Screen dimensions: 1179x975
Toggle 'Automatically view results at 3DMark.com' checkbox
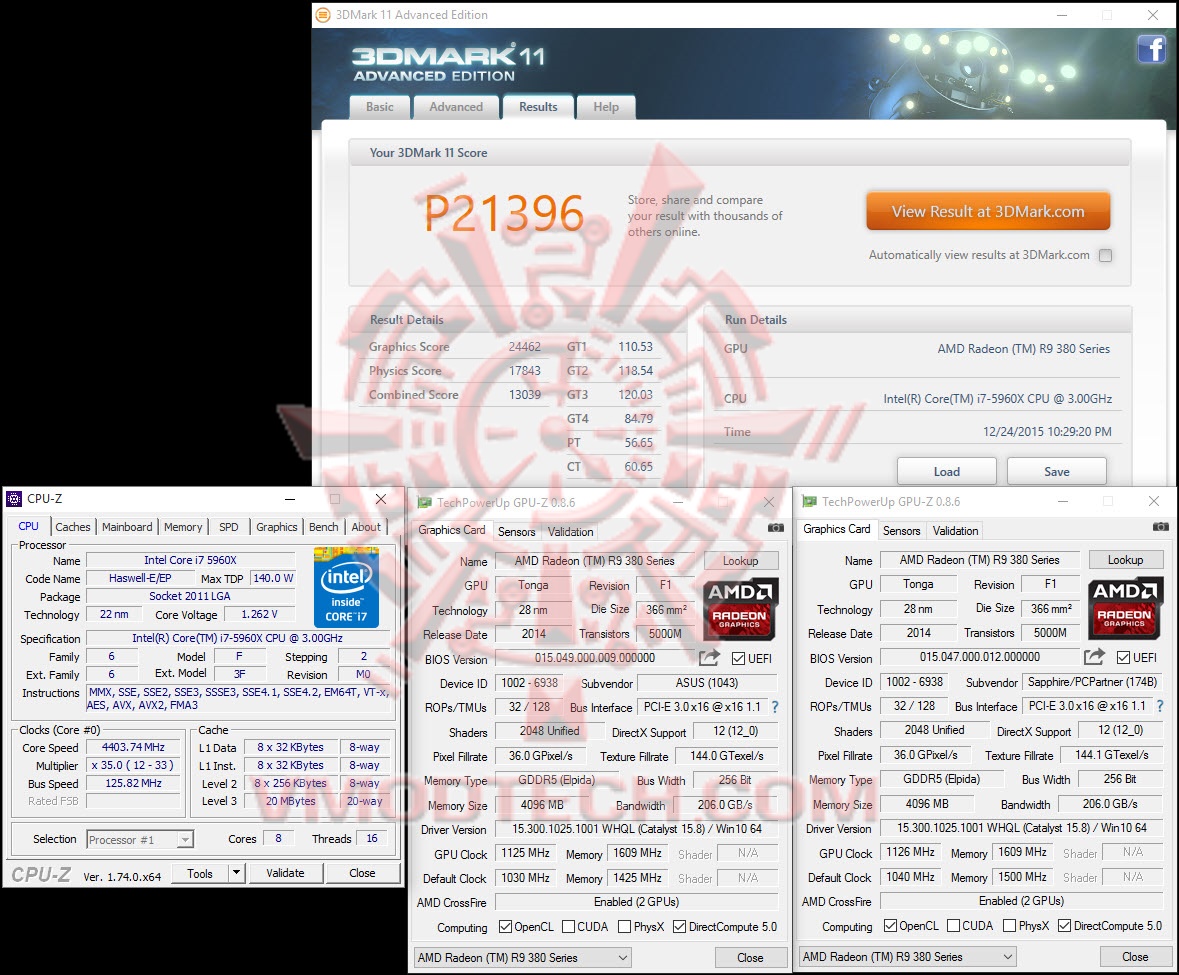coord(1105,256)
